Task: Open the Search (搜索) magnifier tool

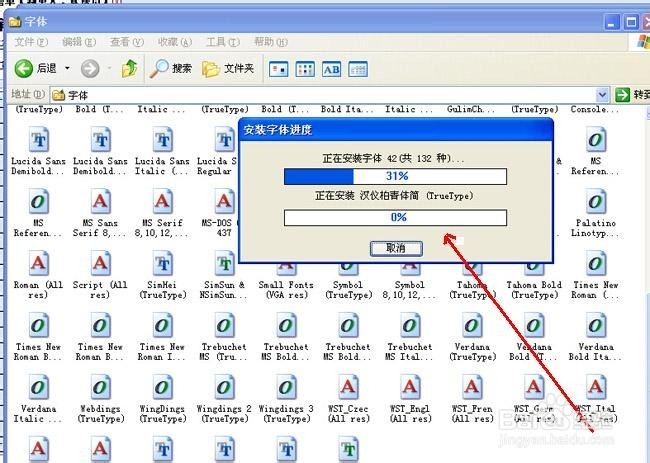Action: coord(171,68)
